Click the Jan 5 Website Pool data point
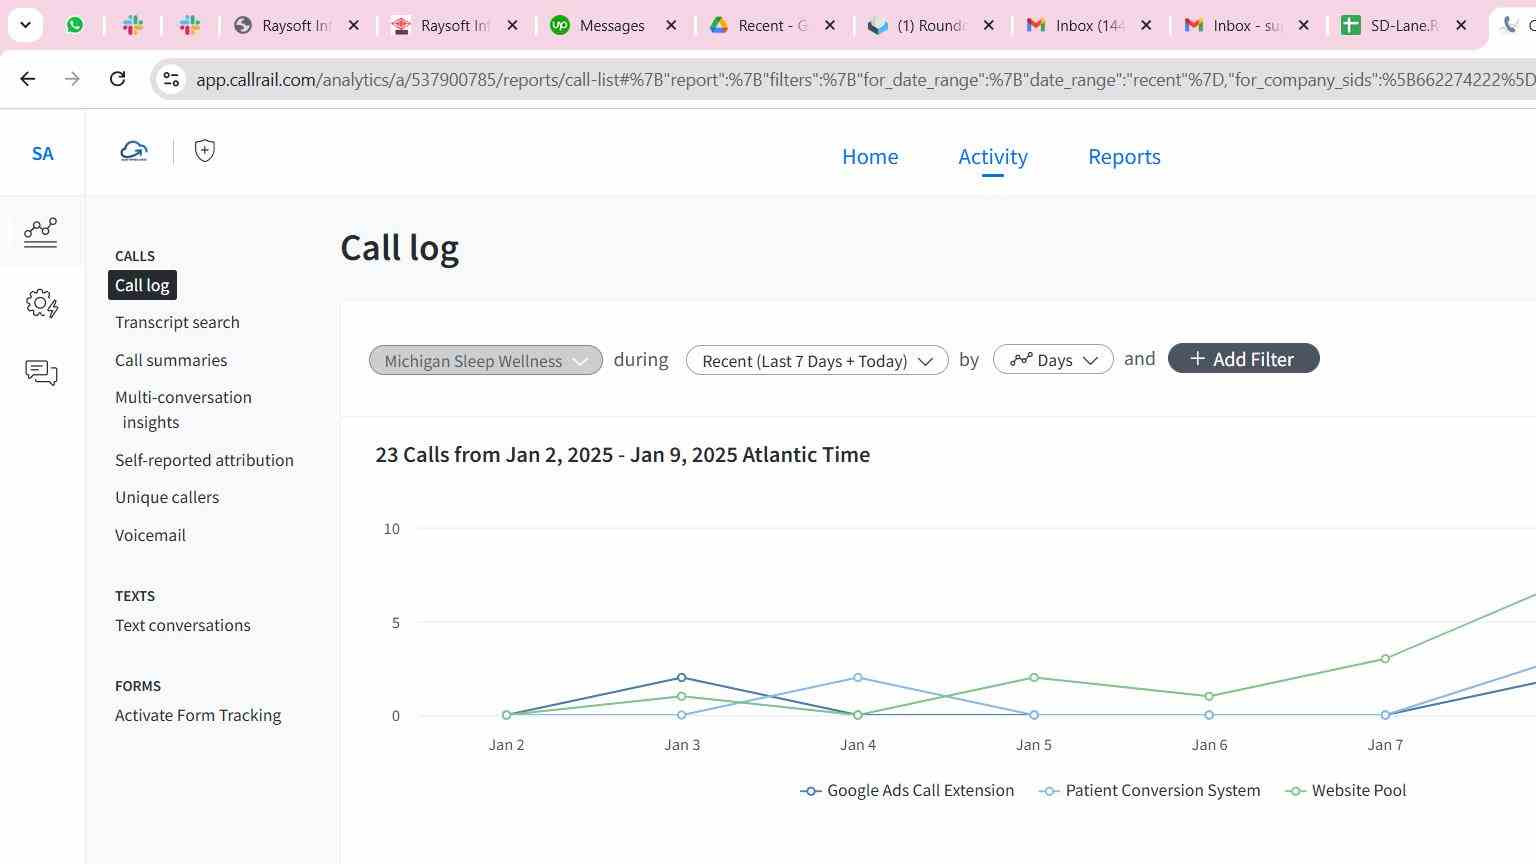Image resolution: width=1536 pixels, height=864 pixels. 1034,678
